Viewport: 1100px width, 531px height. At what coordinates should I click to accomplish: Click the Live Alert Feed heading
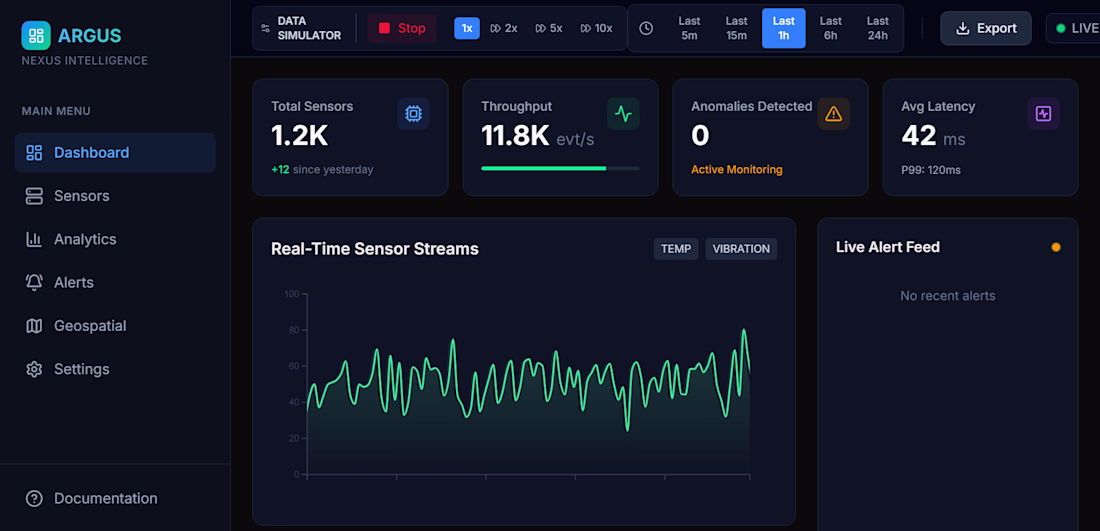click(888, 247)
